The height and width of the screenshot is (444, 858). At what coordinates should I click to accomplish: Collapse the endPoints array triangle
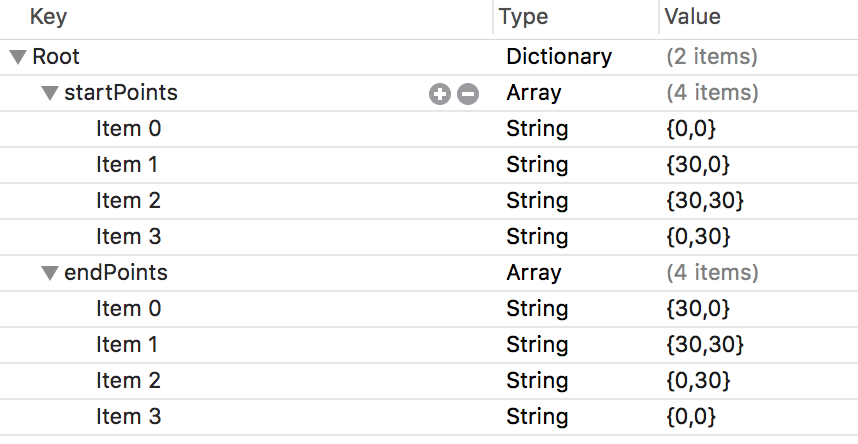50,273
